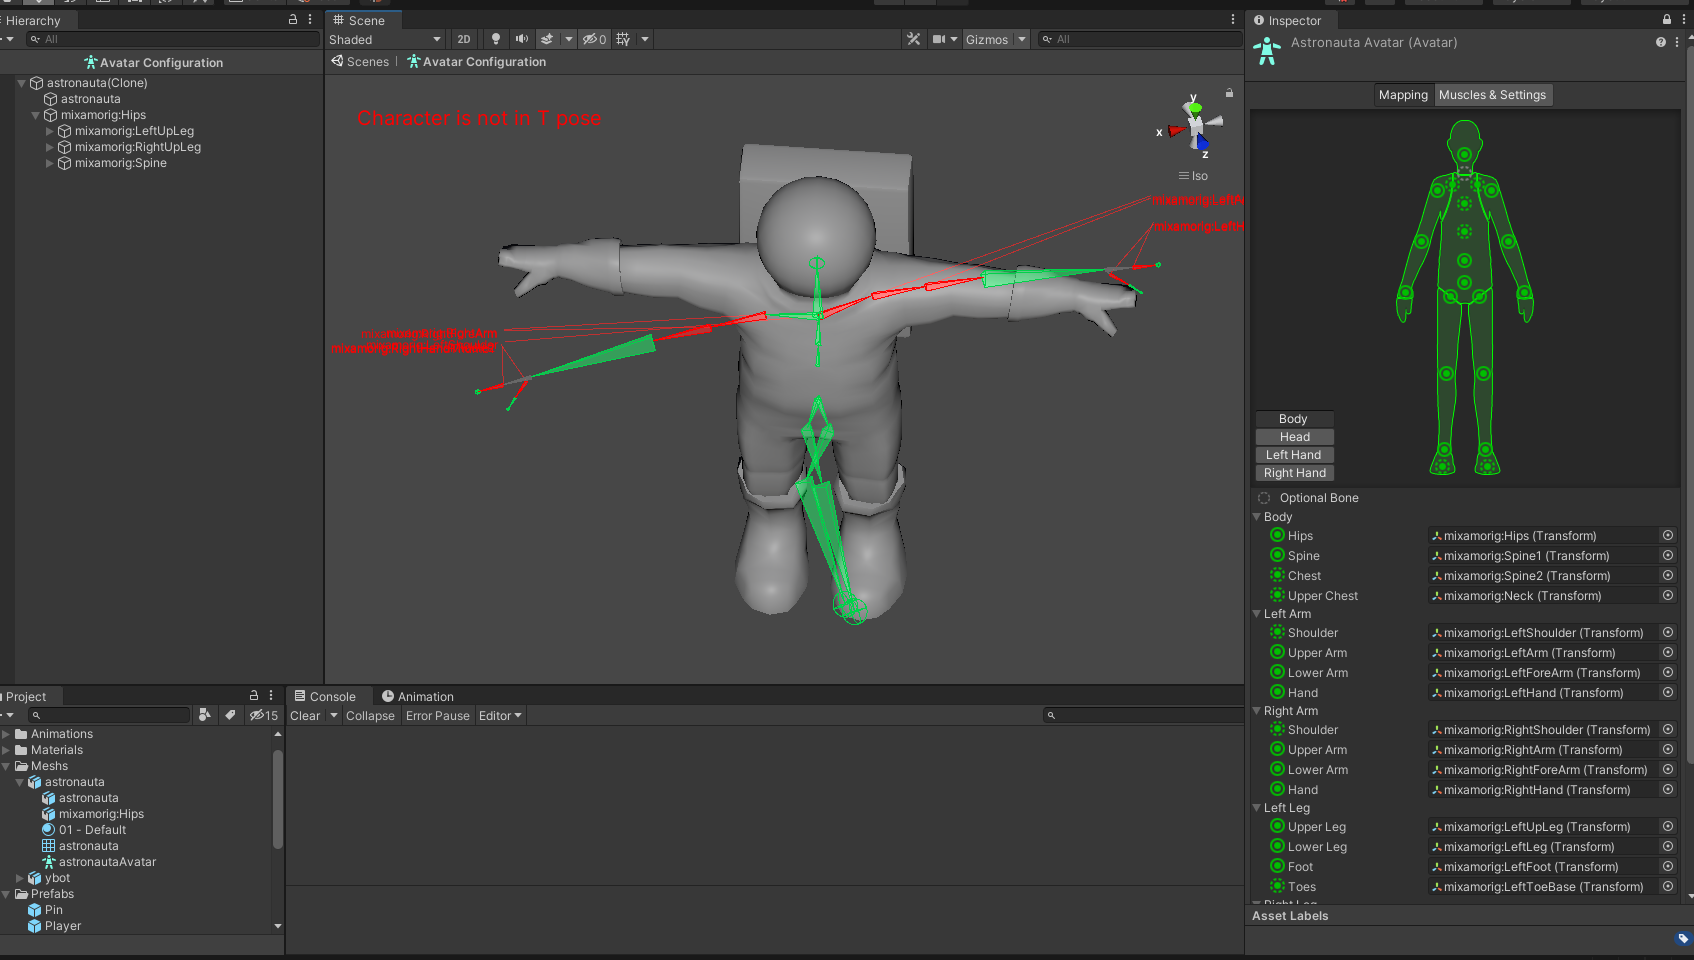This screenshot has width=1694, height=960.
Task: Open object picker for RightHand transform
Action: [x=1668, y=789]
